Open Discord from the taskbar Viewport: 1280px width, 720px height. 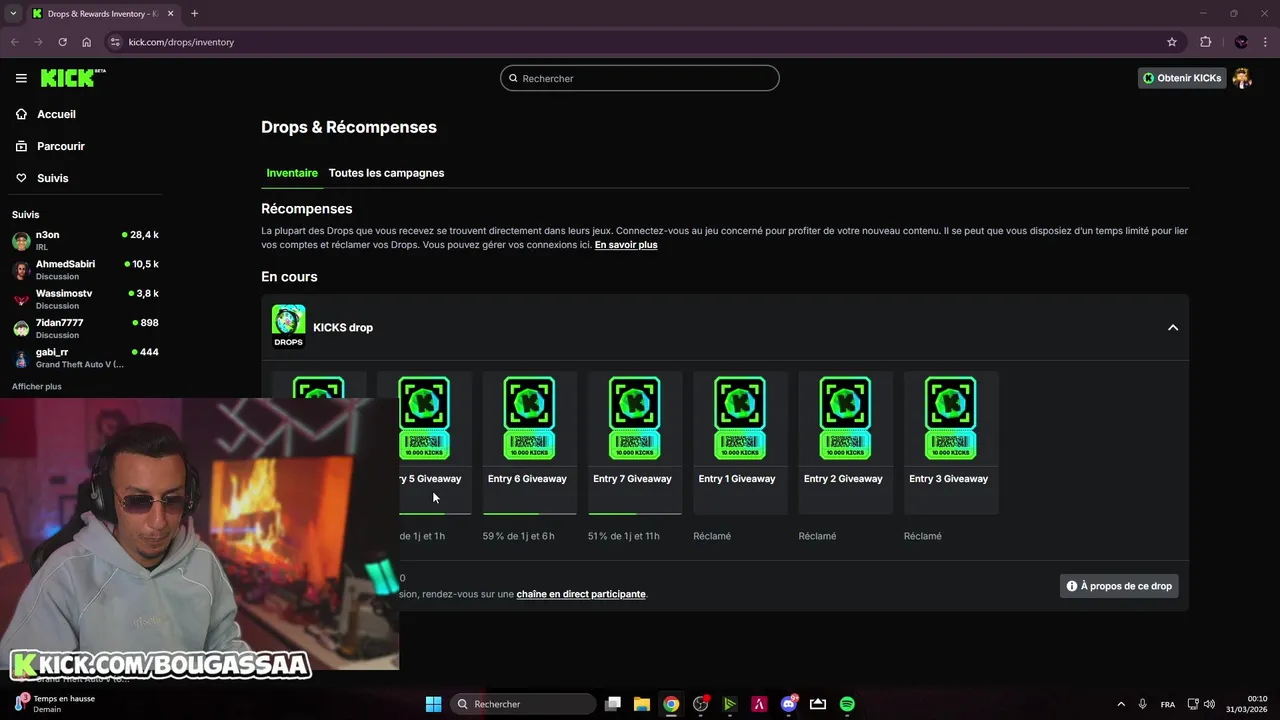(x=789, y=704)
